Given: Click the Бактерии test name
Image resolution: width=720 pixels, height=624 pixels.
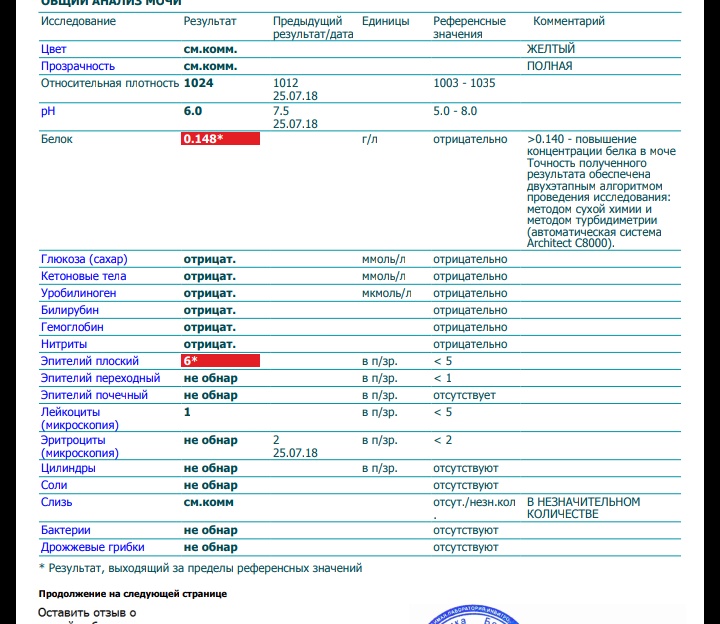Looking at the screenshot, I should point(65,530).
